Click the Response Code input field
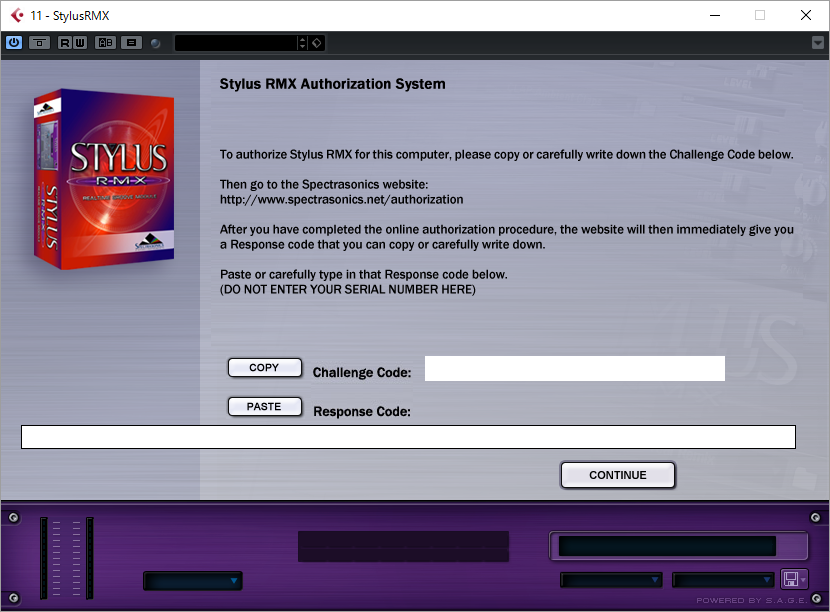Screen dimensions: 830x612 coord(408,437)
